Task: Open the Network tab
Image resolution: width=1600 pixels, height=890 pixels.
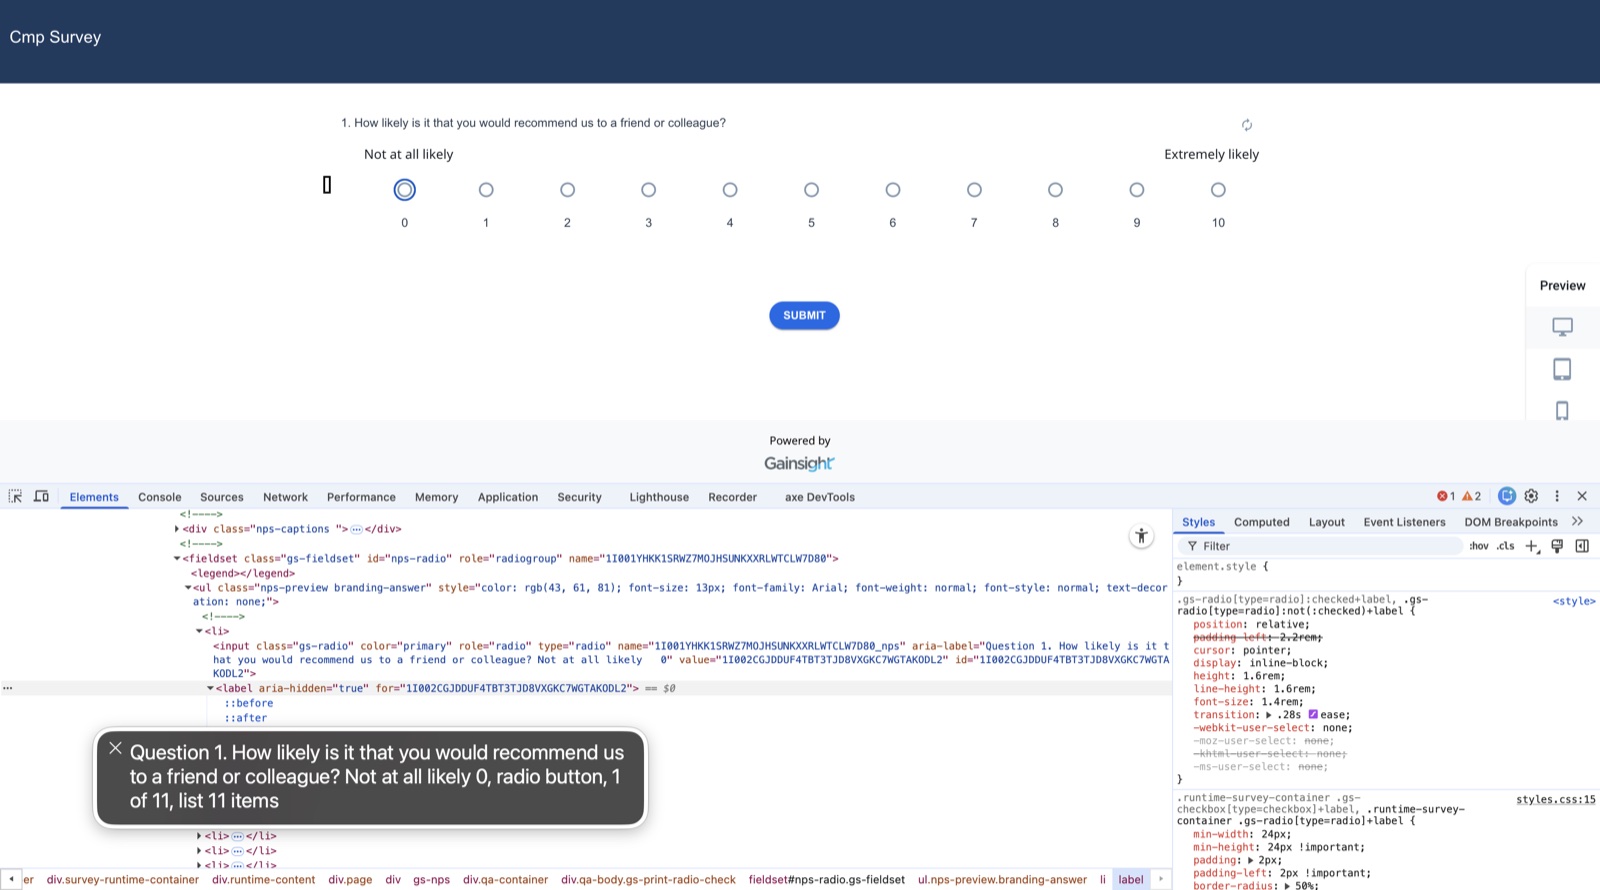Action: (285, 497)
